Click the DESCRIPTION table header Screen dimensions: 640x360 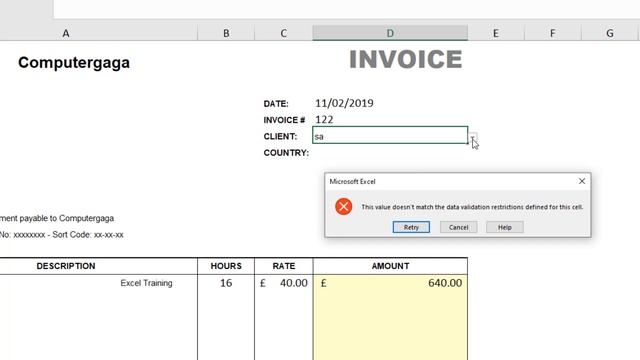pyautogui.click(x=66, y=266)
